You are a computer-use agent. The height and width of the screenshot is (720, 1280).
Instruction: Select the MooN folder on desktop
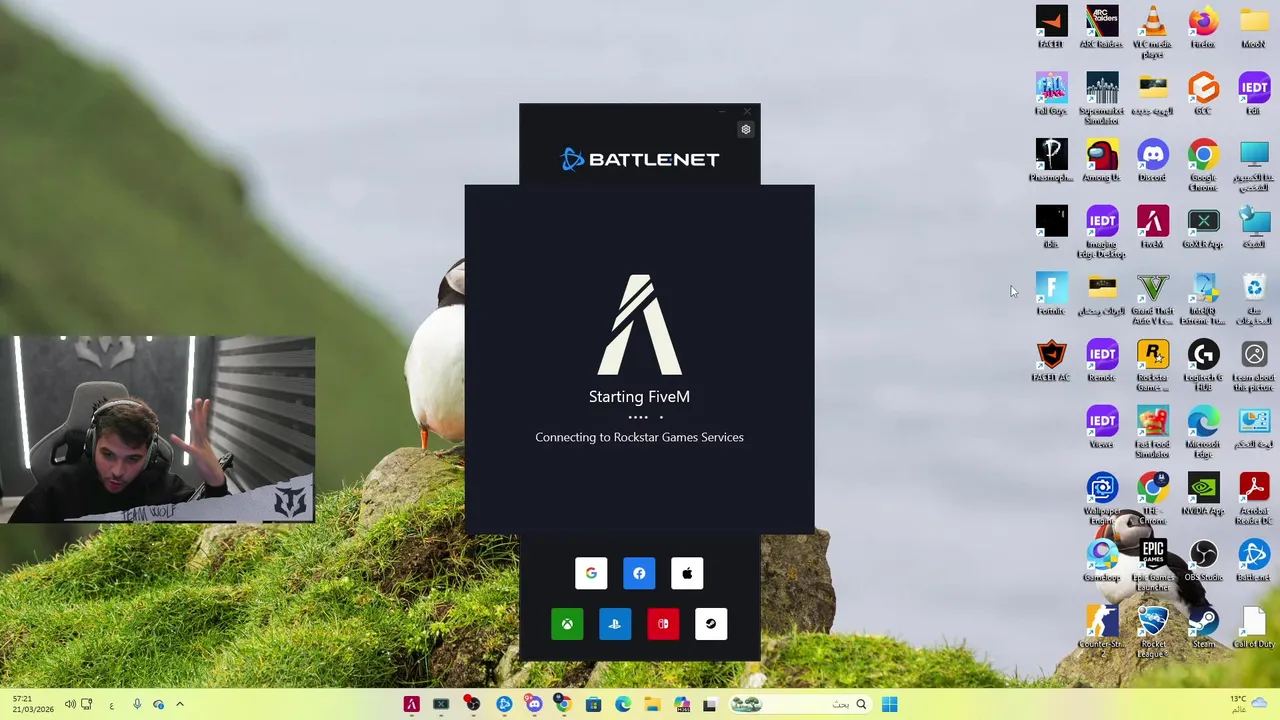point(1254,28)
